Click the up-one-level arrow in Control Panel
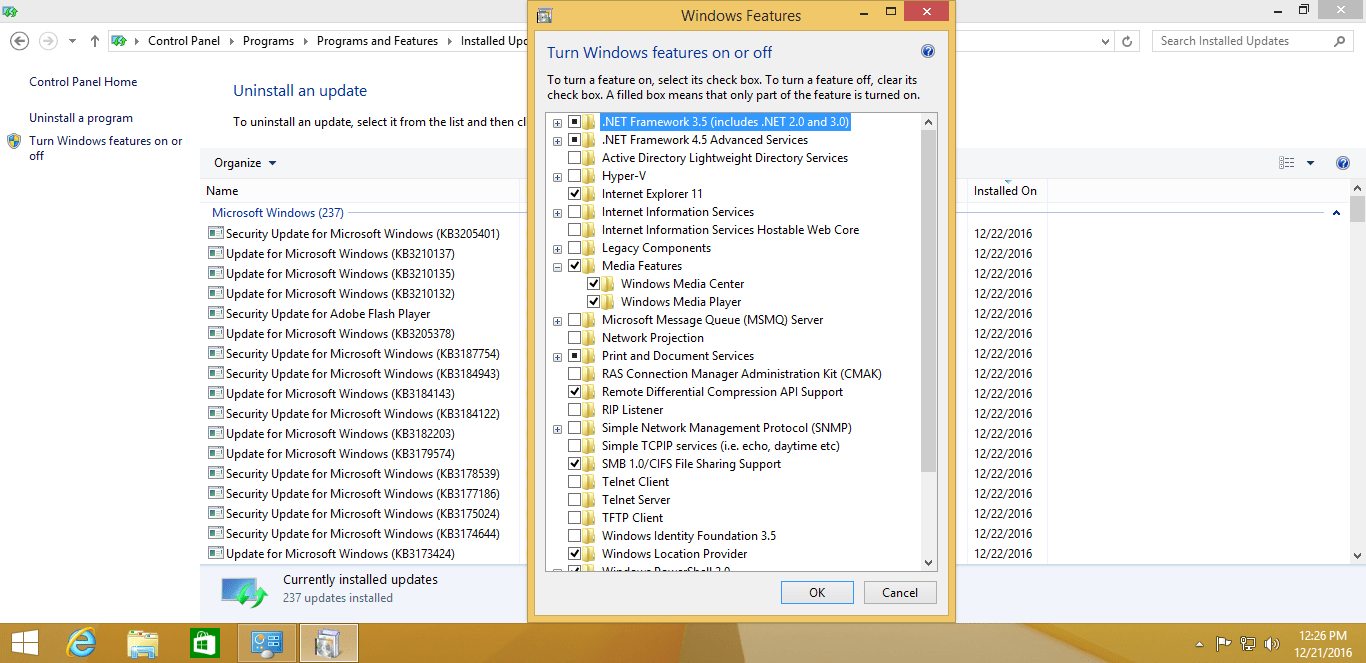The width and height of the screenshot is (1366, 663). coord(95,41)
